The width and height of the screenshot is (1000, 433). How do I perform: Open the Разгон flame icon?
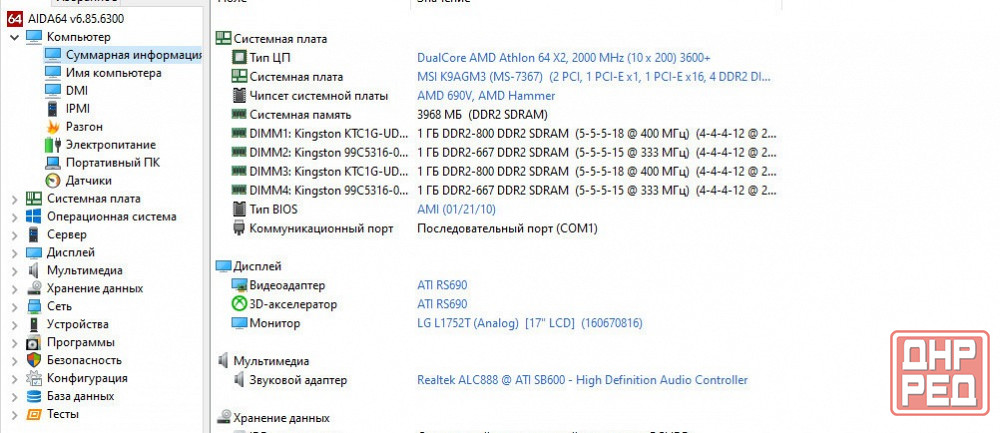tap(54, 127)
